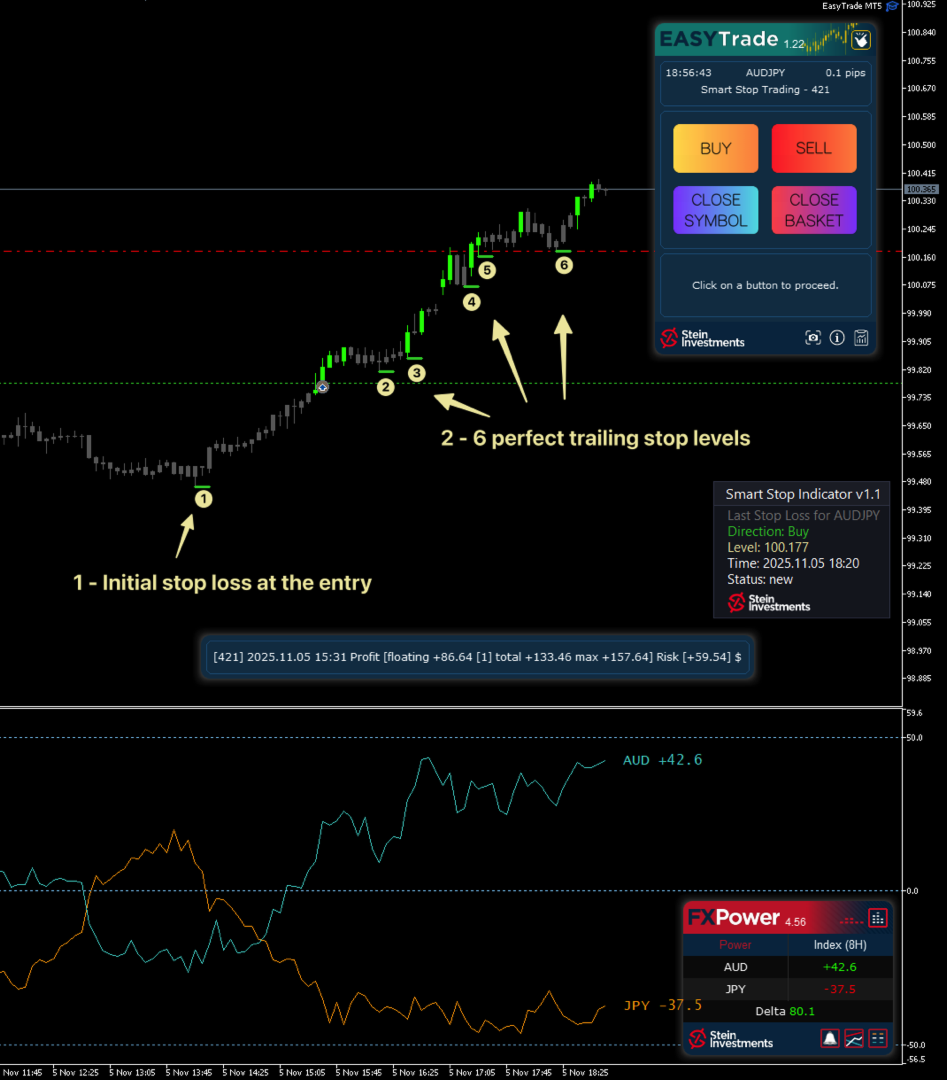The width and height of the screenshot is (947, 1080).
Task: Select the Power column header in FX Power
Action: tap(735, 945)
